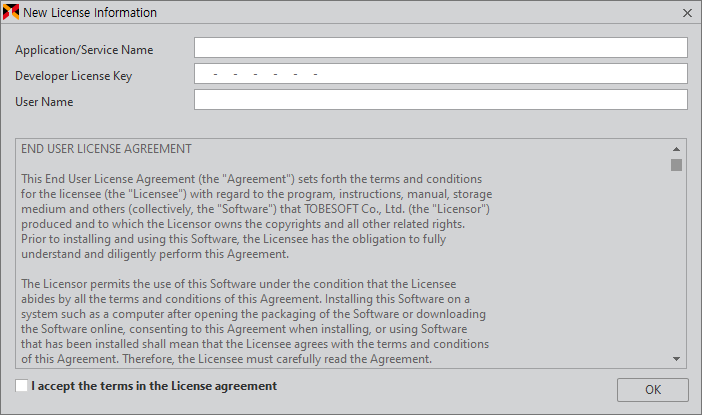Click the red and yellow application logo icon
This screenshot has width=702, height=415.
click(11, 13)
